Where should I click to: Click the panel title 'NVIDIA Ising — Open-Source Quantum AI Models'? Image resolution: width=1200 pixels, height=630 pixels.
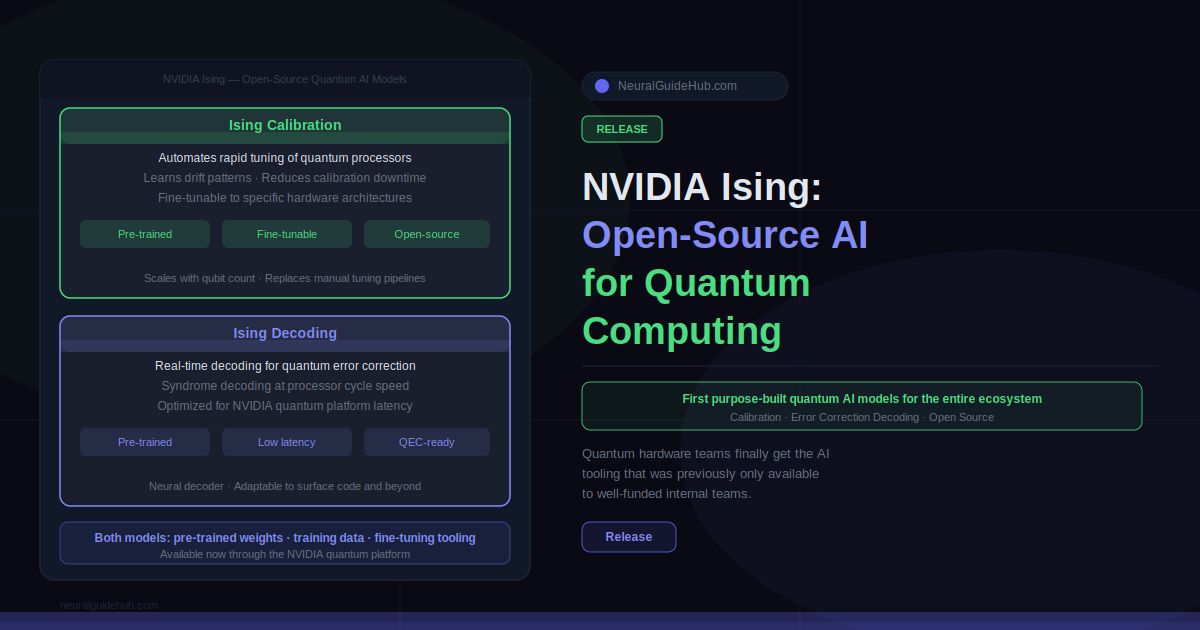[285, 79]
